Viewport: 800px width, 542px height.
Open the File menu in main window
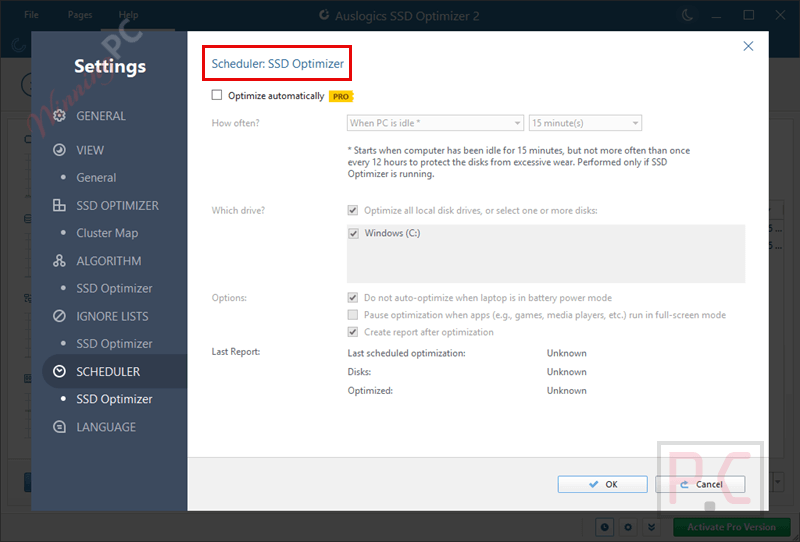tap(31, 15)
